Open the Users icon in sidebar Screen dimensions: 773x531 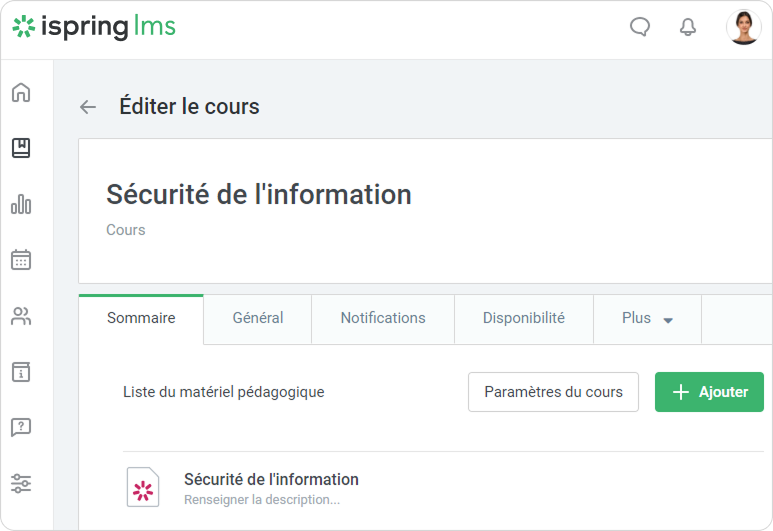click(x=21, y=317)
